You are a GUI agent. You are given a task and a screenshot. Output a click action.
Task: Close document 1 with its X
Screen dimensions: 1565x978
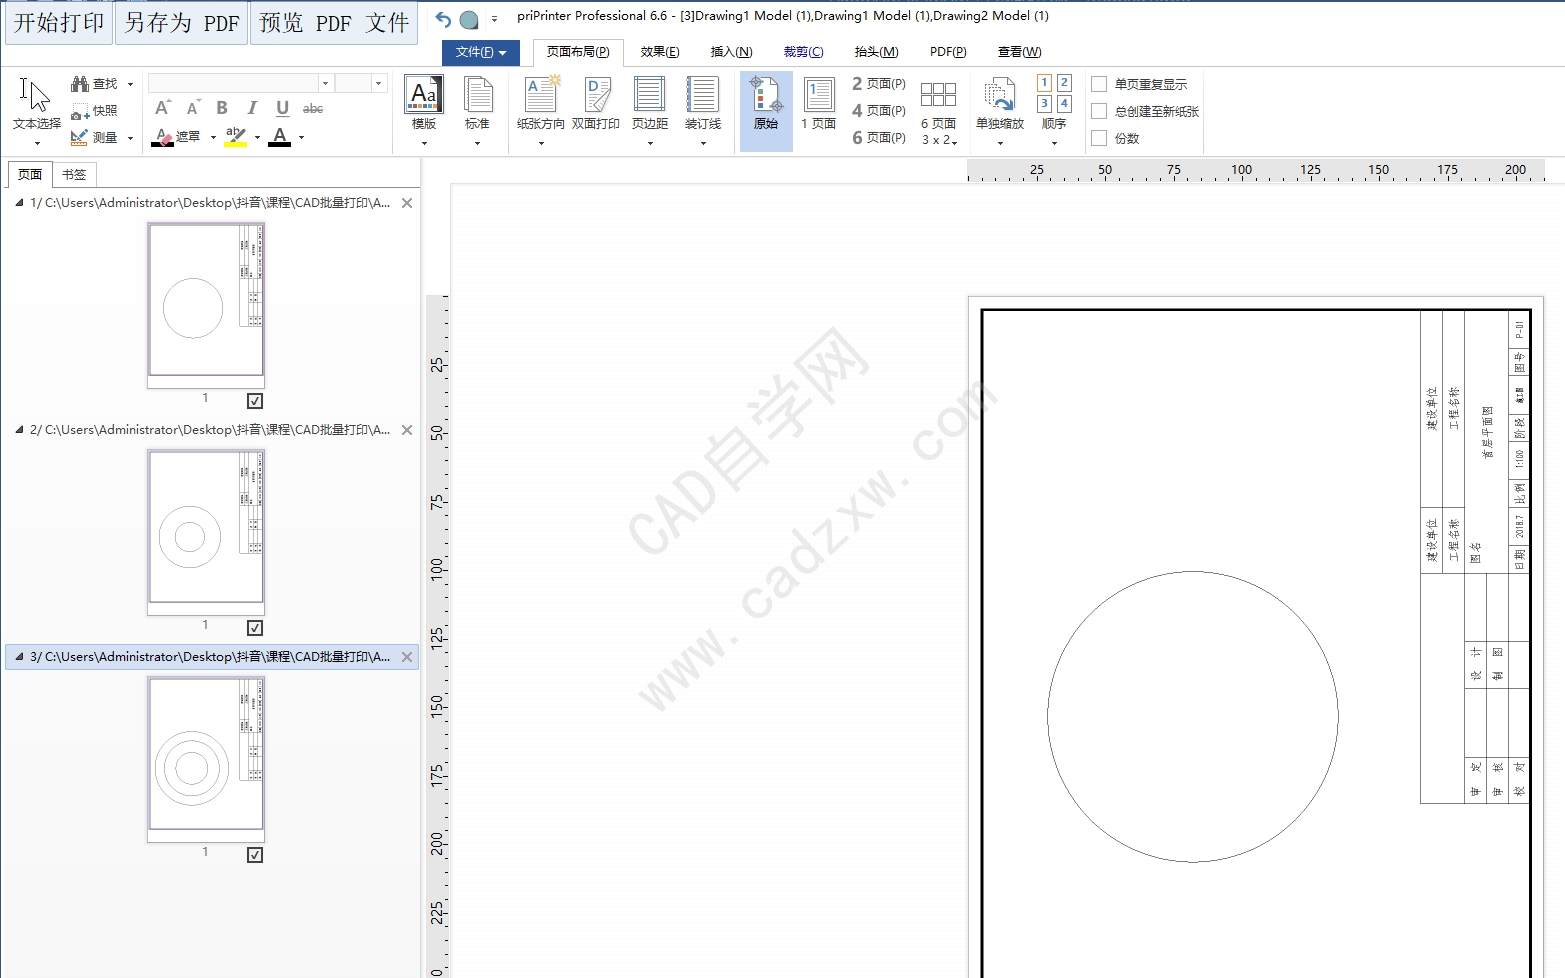point(407,203)
